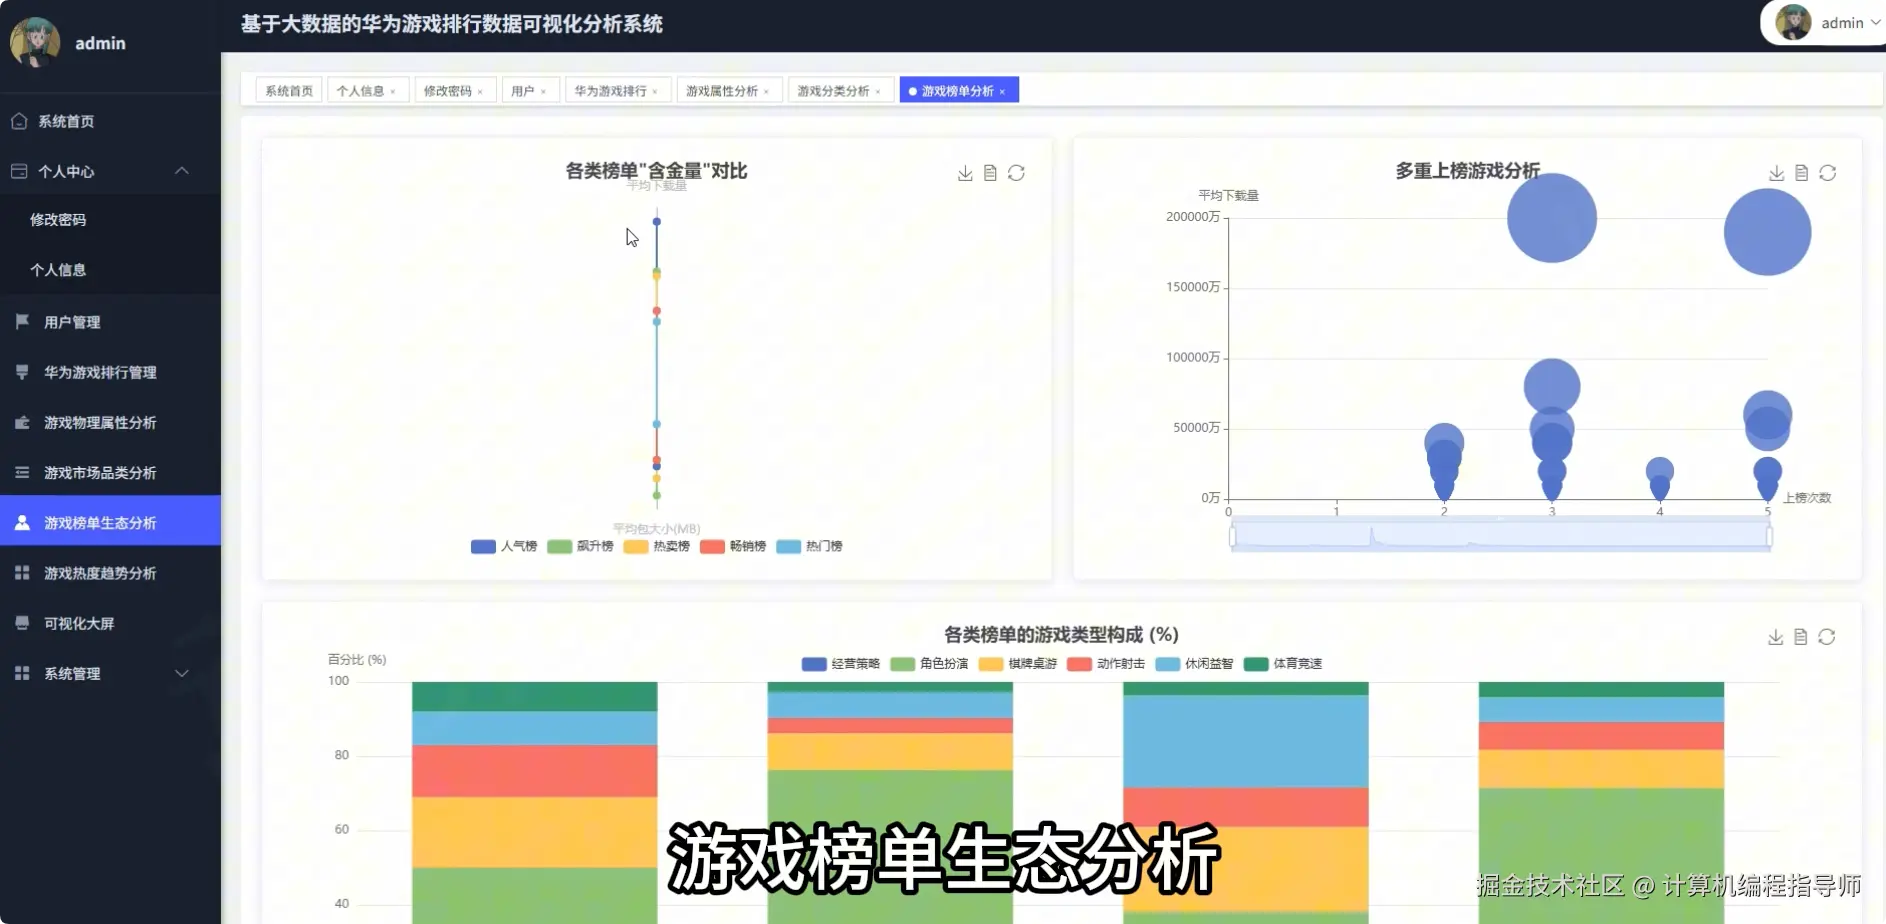
Task: Click the 用户管理 flag icon
Action: coord(22,321)
